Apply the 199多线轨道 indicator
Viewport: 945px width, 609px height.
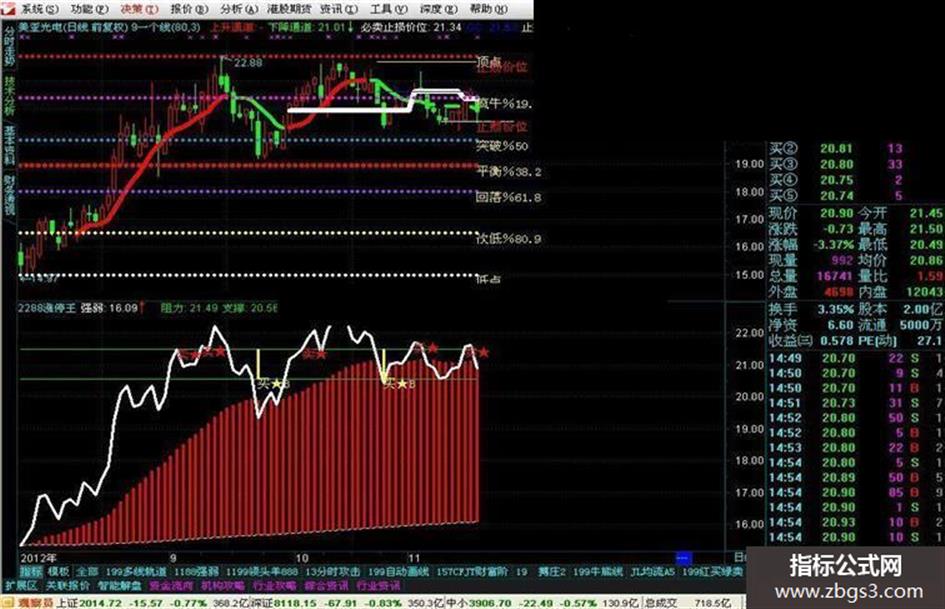point(136,571)
